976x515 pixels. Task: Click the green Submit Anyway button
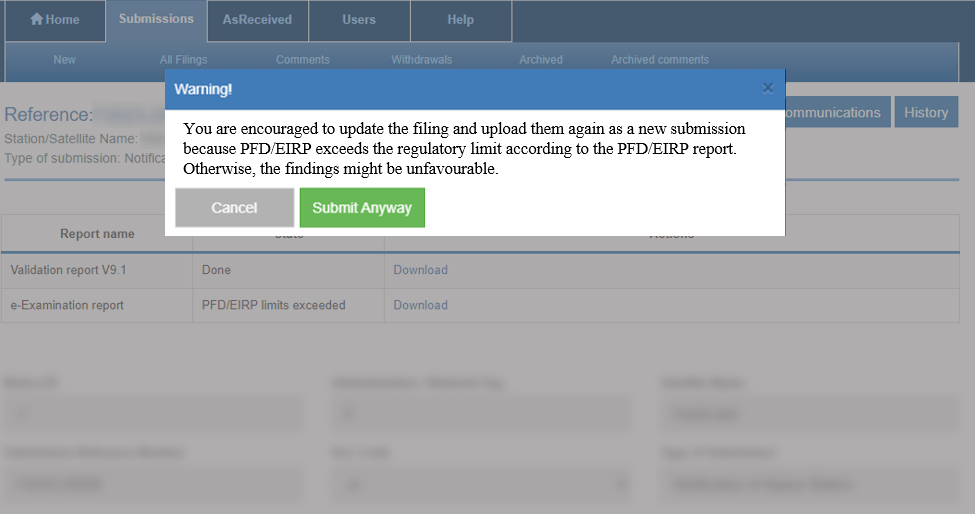click(x=362, y=208)
